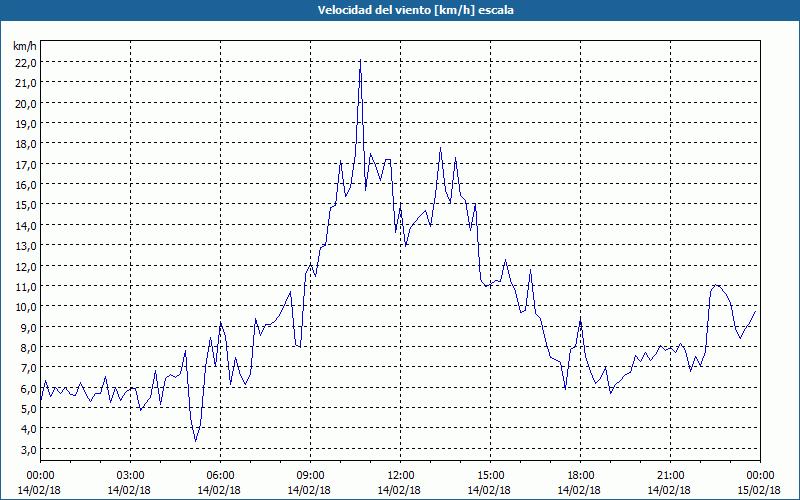Select the '21,0' y-axis label
Viewport: 800px width, 500px height.
[27, 83]
